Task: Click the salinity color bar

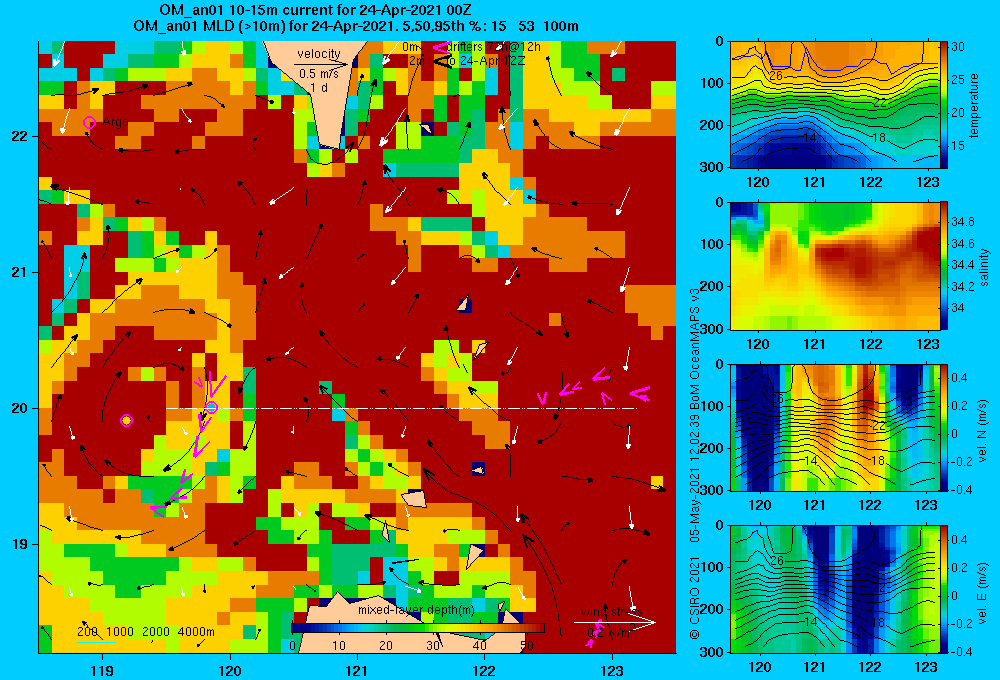Action: (943, 266)
